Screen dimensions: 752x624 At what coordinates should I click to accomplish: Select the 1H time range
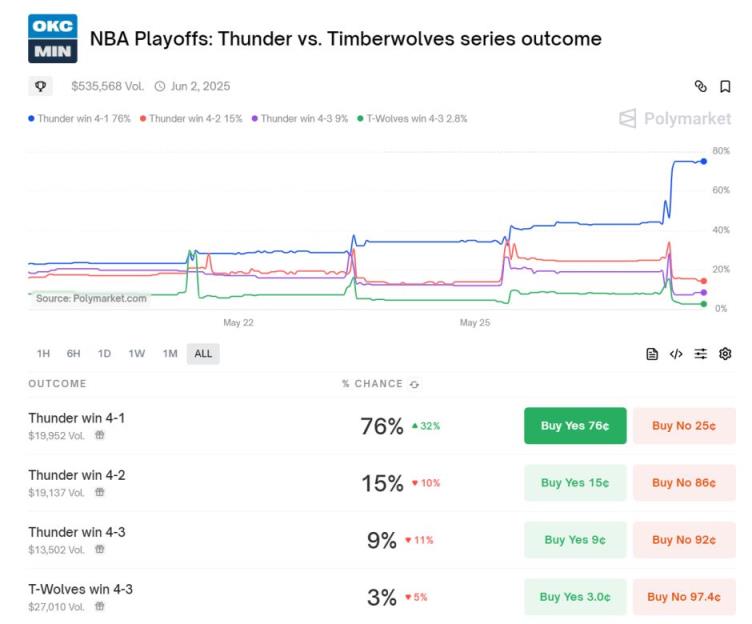43,354
